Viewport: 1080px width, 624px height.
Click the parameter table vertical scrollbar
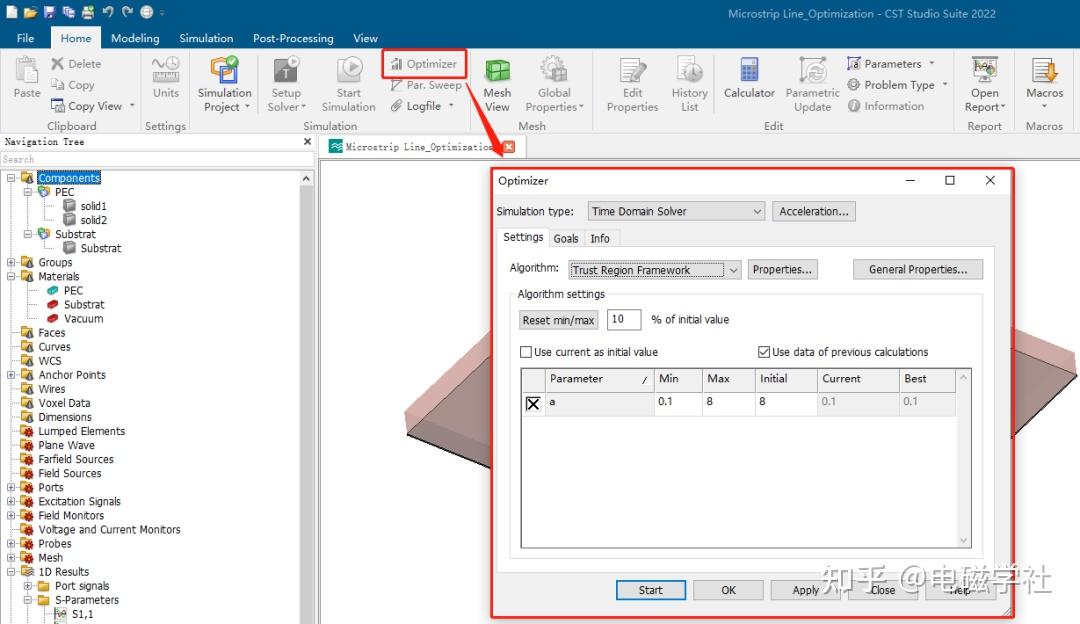click(964, 458)
